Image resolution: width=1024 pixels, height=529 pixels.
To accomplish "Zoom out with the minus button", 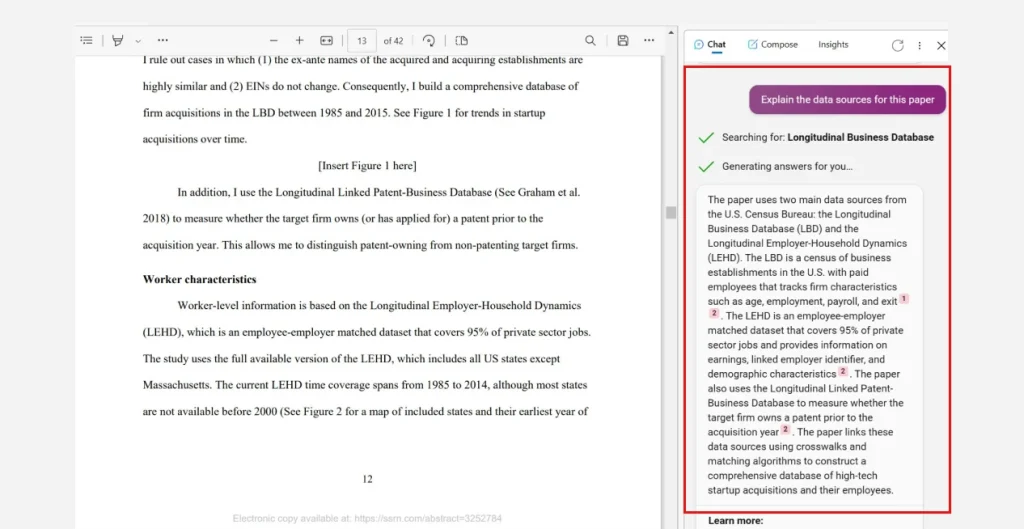I will 271,41.
